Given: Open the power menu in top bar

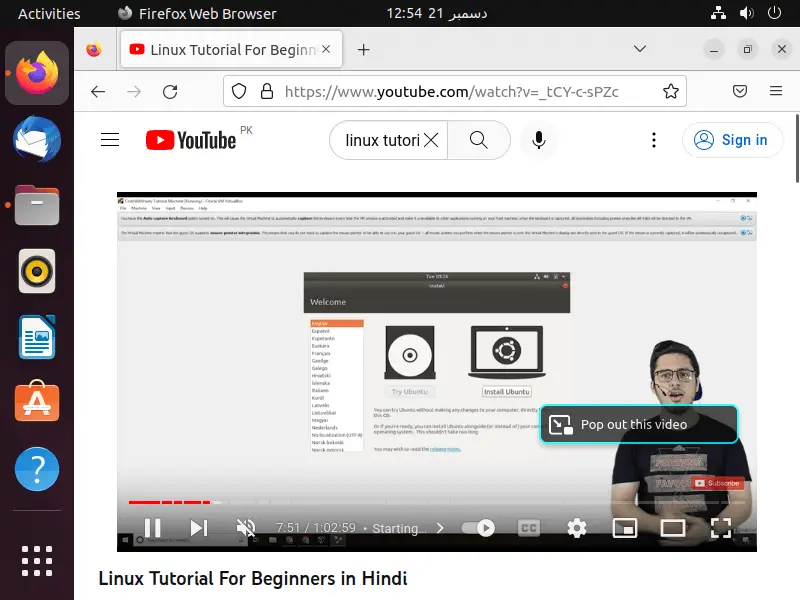Looking at the screenshot, I should (x=774, y=13).
